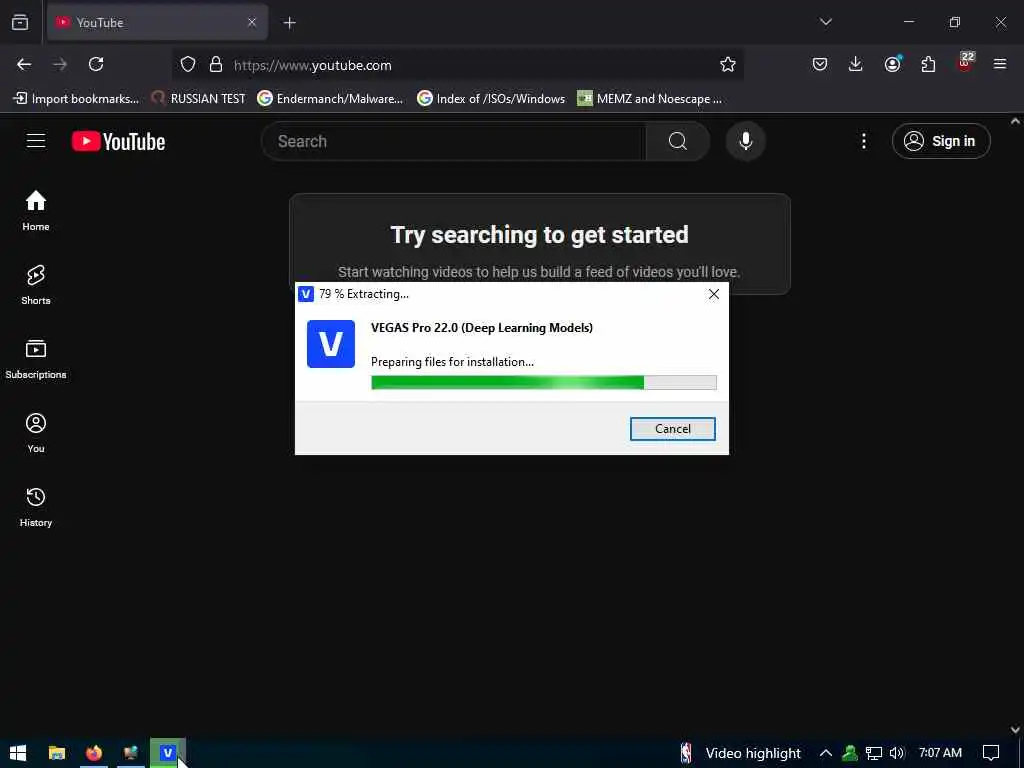Cancel the VEGAS Pro extraction

673,429
